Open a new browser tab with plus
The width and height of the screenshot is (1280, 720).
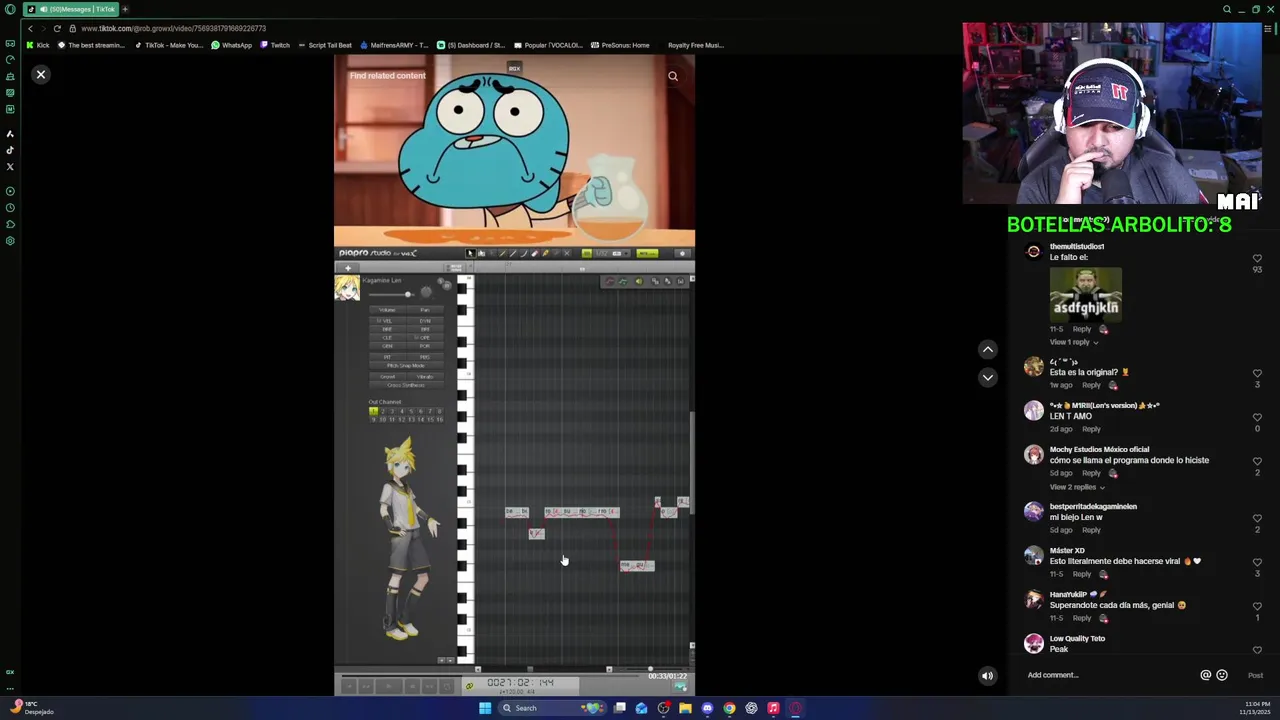(125, 9)
